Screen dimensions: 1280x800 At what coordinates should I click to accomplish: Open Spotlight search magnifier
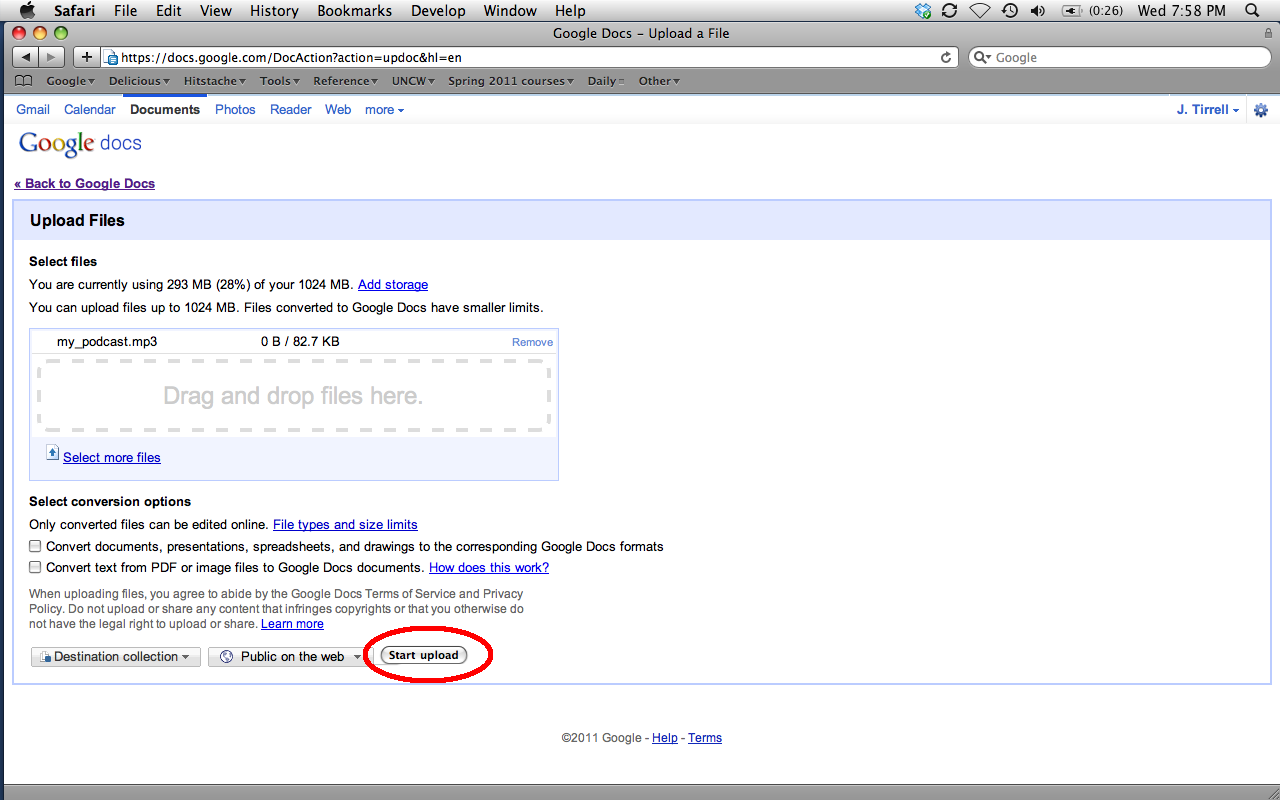click(1252, 11)
